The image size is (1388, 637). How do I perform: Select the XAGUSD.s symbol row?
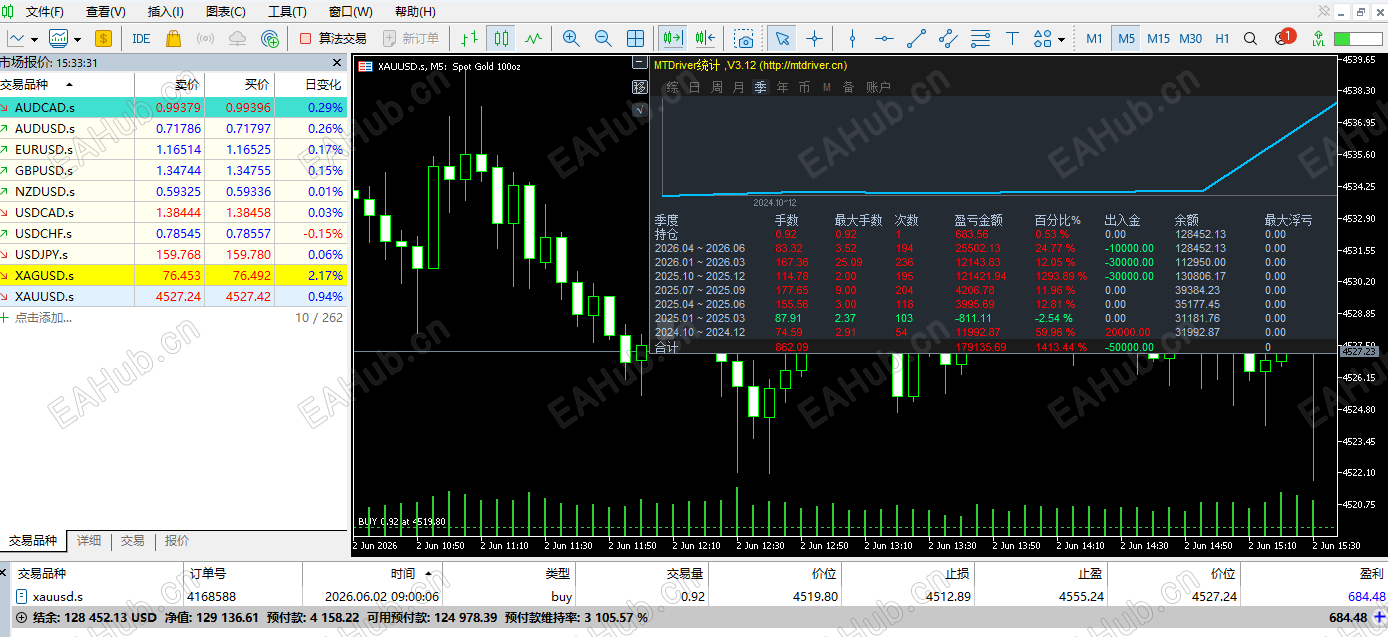pyautogui.click(x=174, y=275)
